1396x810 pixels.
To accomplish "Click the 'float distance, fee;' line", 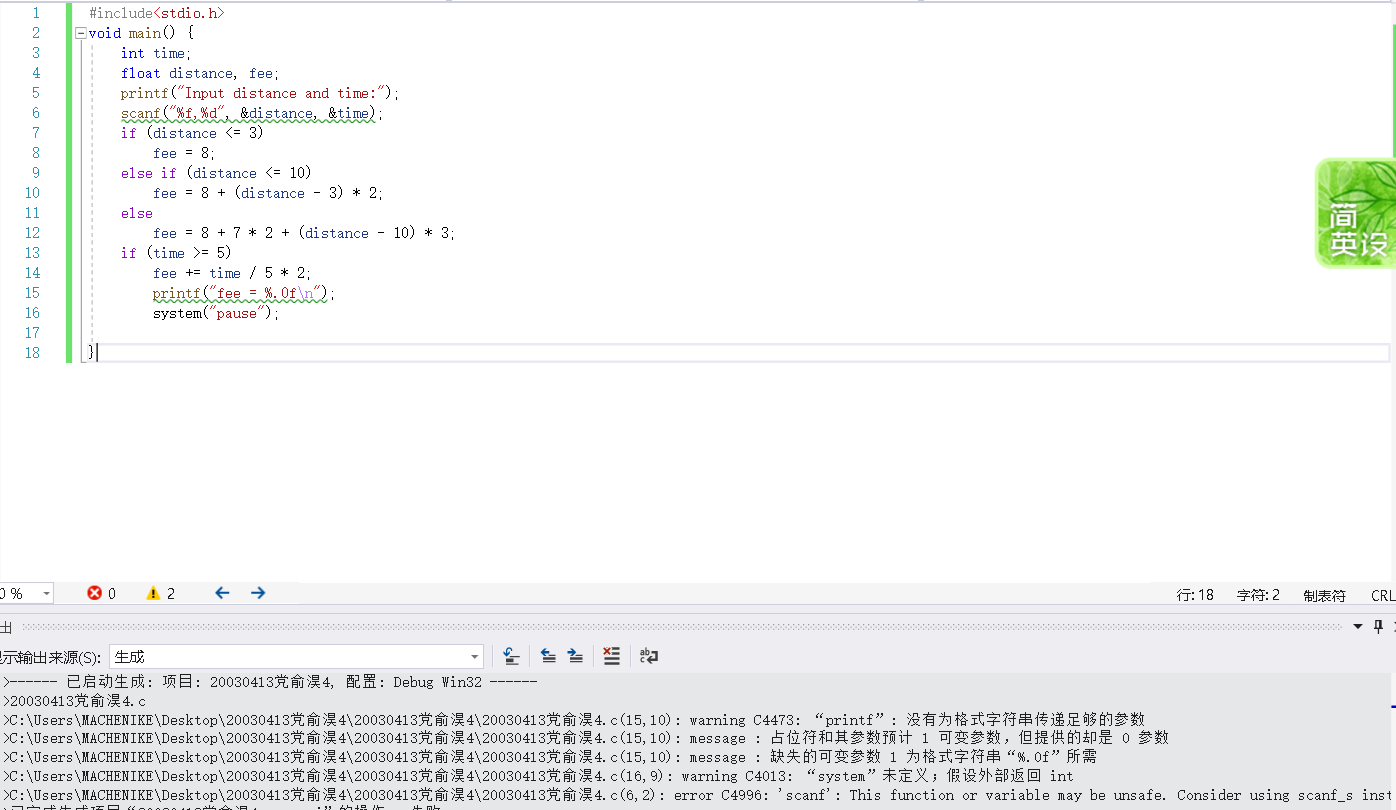I will coord(200,73).
